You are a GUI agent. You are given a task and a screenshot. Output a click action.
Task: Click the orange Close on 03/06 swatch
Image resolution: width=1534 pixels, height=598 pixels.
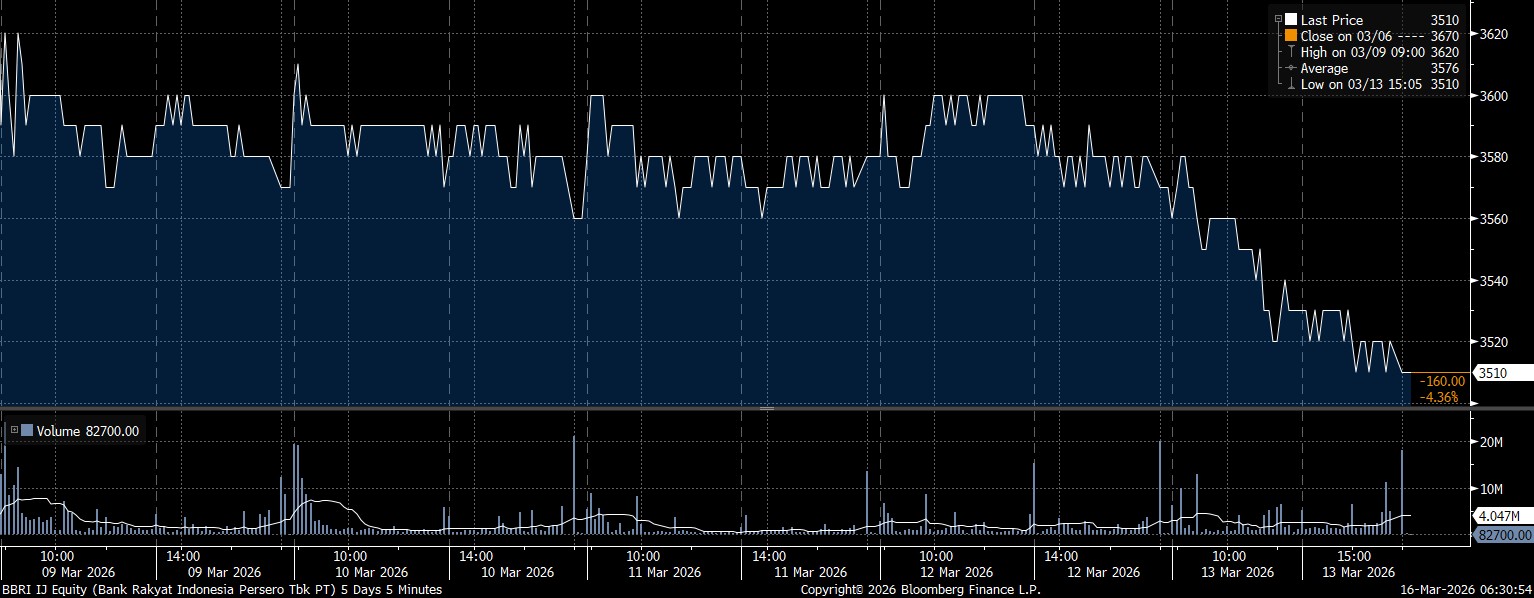1291,35
